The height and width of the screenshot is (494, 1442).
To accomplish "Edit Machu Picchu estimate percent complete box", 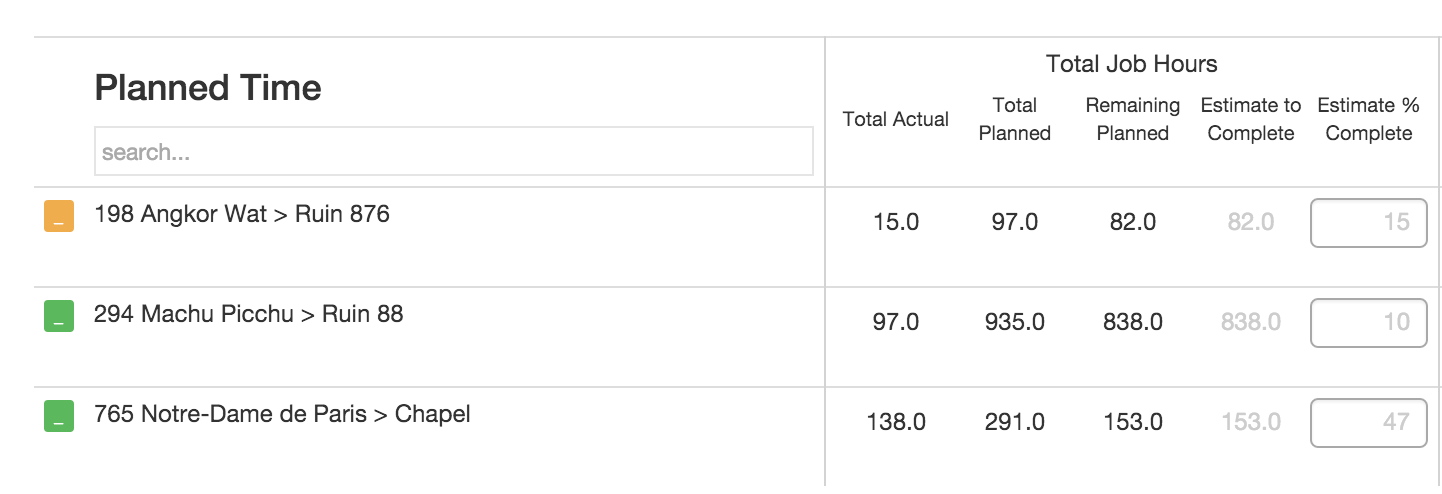I will tap(1368, 322).
